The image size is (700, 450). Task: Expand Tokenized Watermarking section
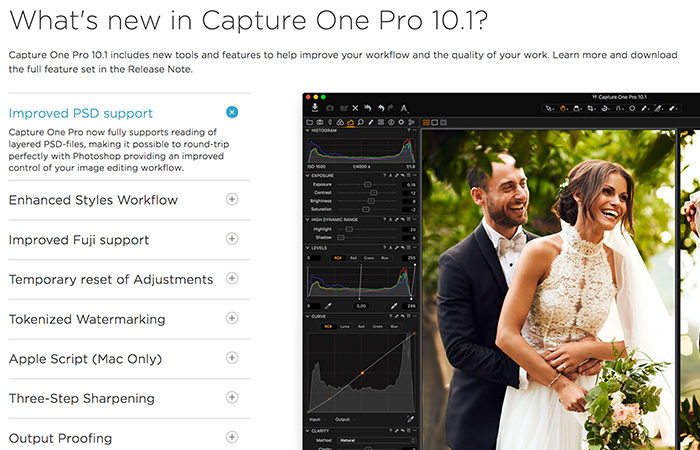pyautogui.click(x=232, y=318)
